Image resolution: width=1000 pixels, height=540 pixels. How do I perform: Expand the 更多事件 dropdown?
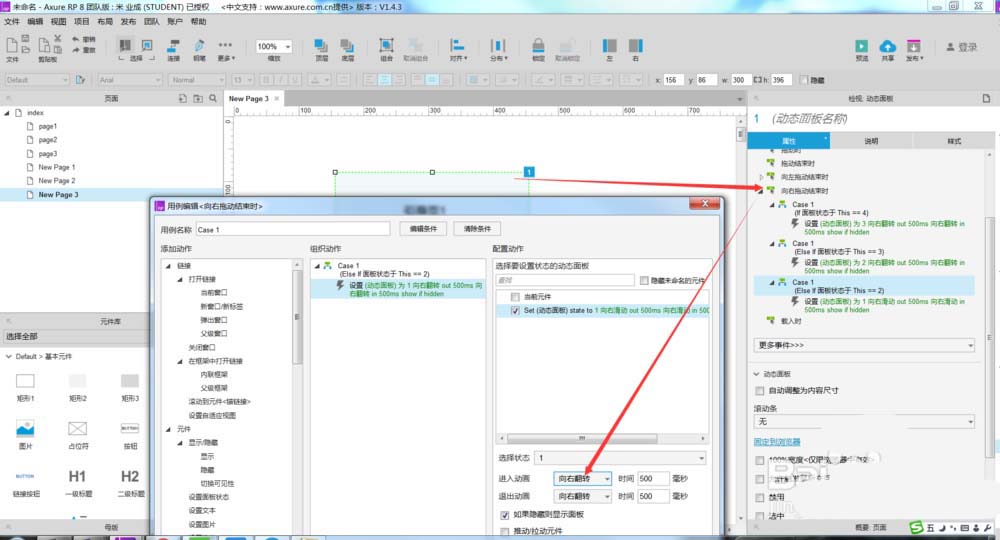pos(863,345)
